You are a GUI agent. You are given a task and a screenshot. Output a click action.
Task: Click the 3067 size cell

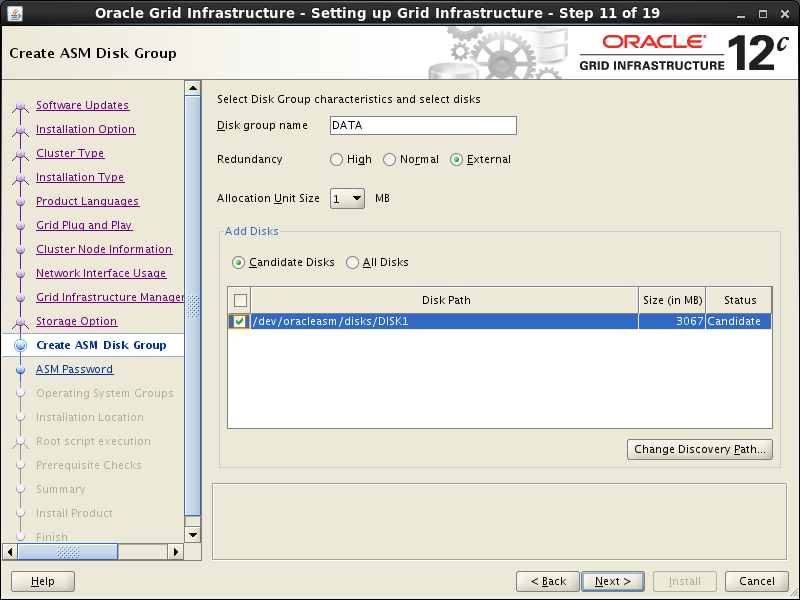pyautogui.click(x=672, y=321)
